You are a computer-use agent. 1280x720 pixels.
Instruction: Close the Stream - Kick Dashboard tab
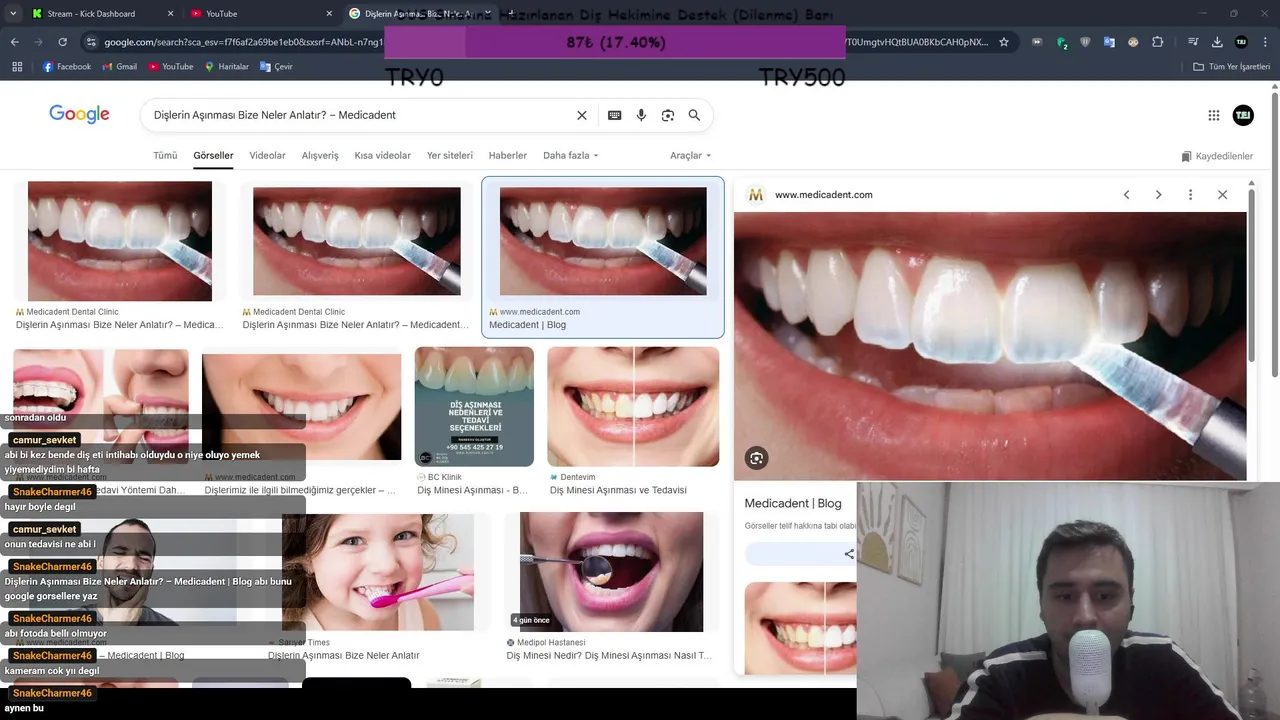(170, 14)
